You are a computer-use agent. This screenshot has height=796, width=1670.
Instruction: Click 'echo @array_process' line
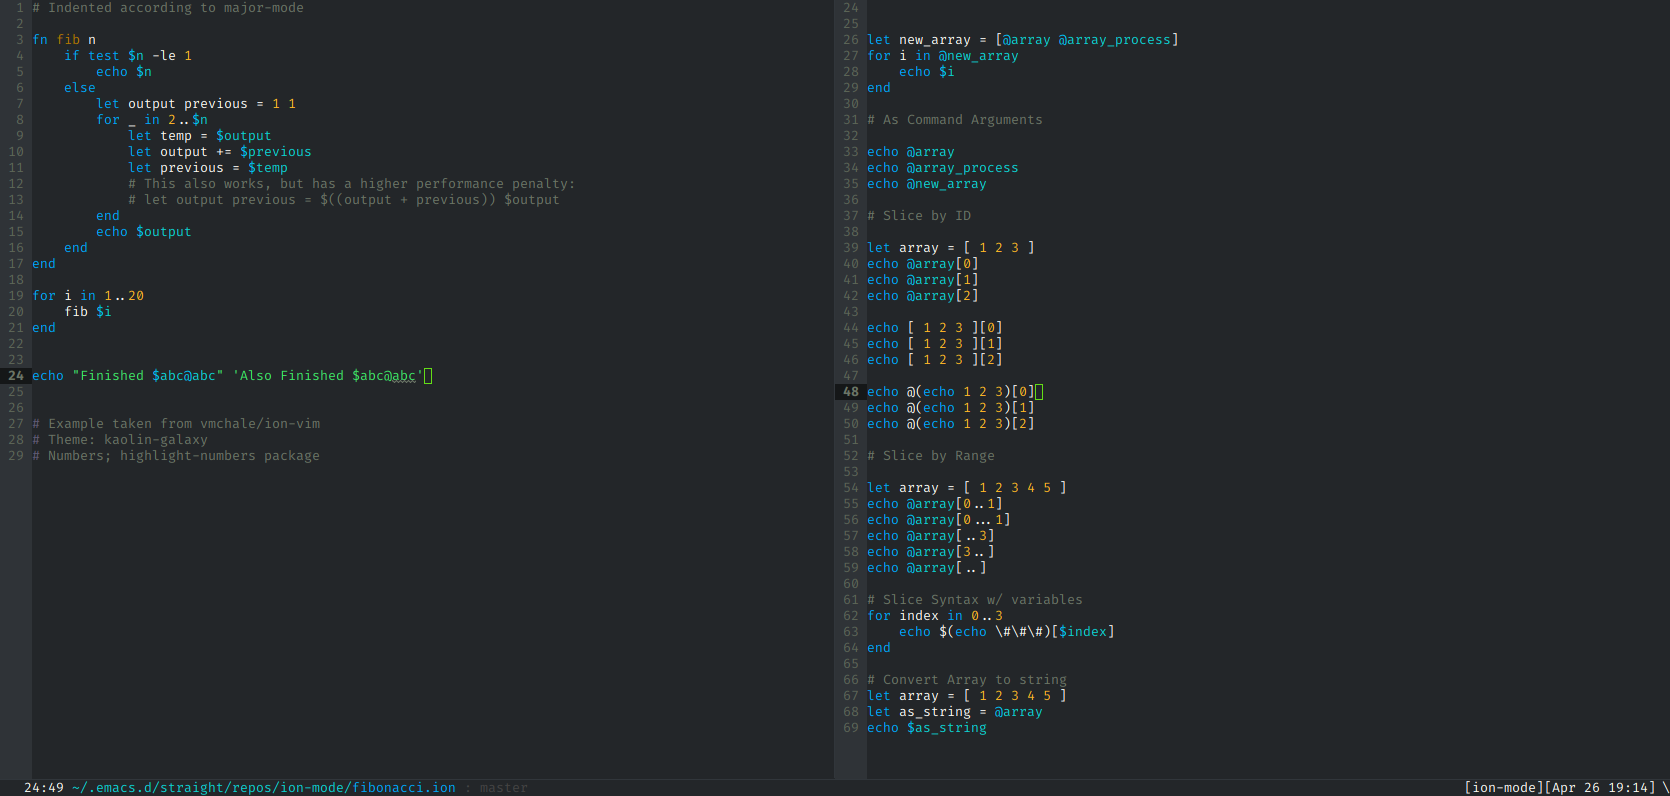pyautogui.click(x=943, y=168)
